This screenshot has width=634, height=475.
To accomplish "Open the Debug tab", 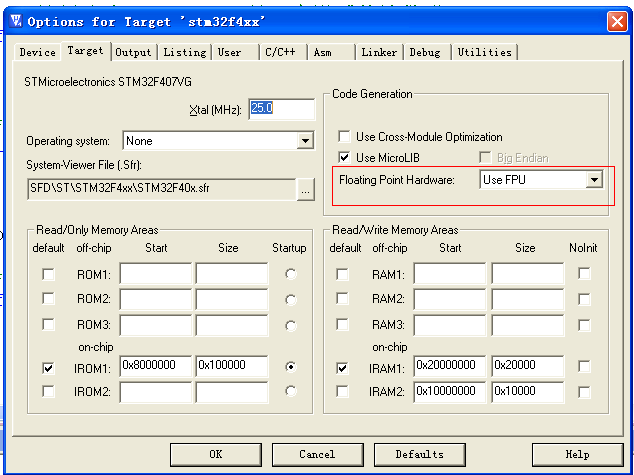I will pos(427,52).
